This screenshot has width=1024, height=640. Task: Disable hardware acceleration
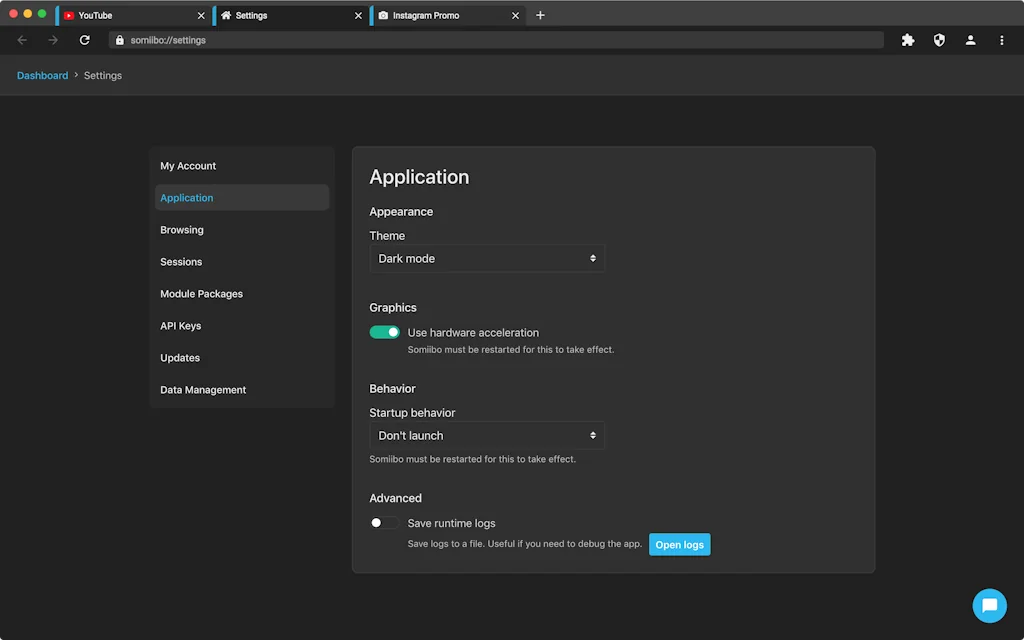coord(384,331)
